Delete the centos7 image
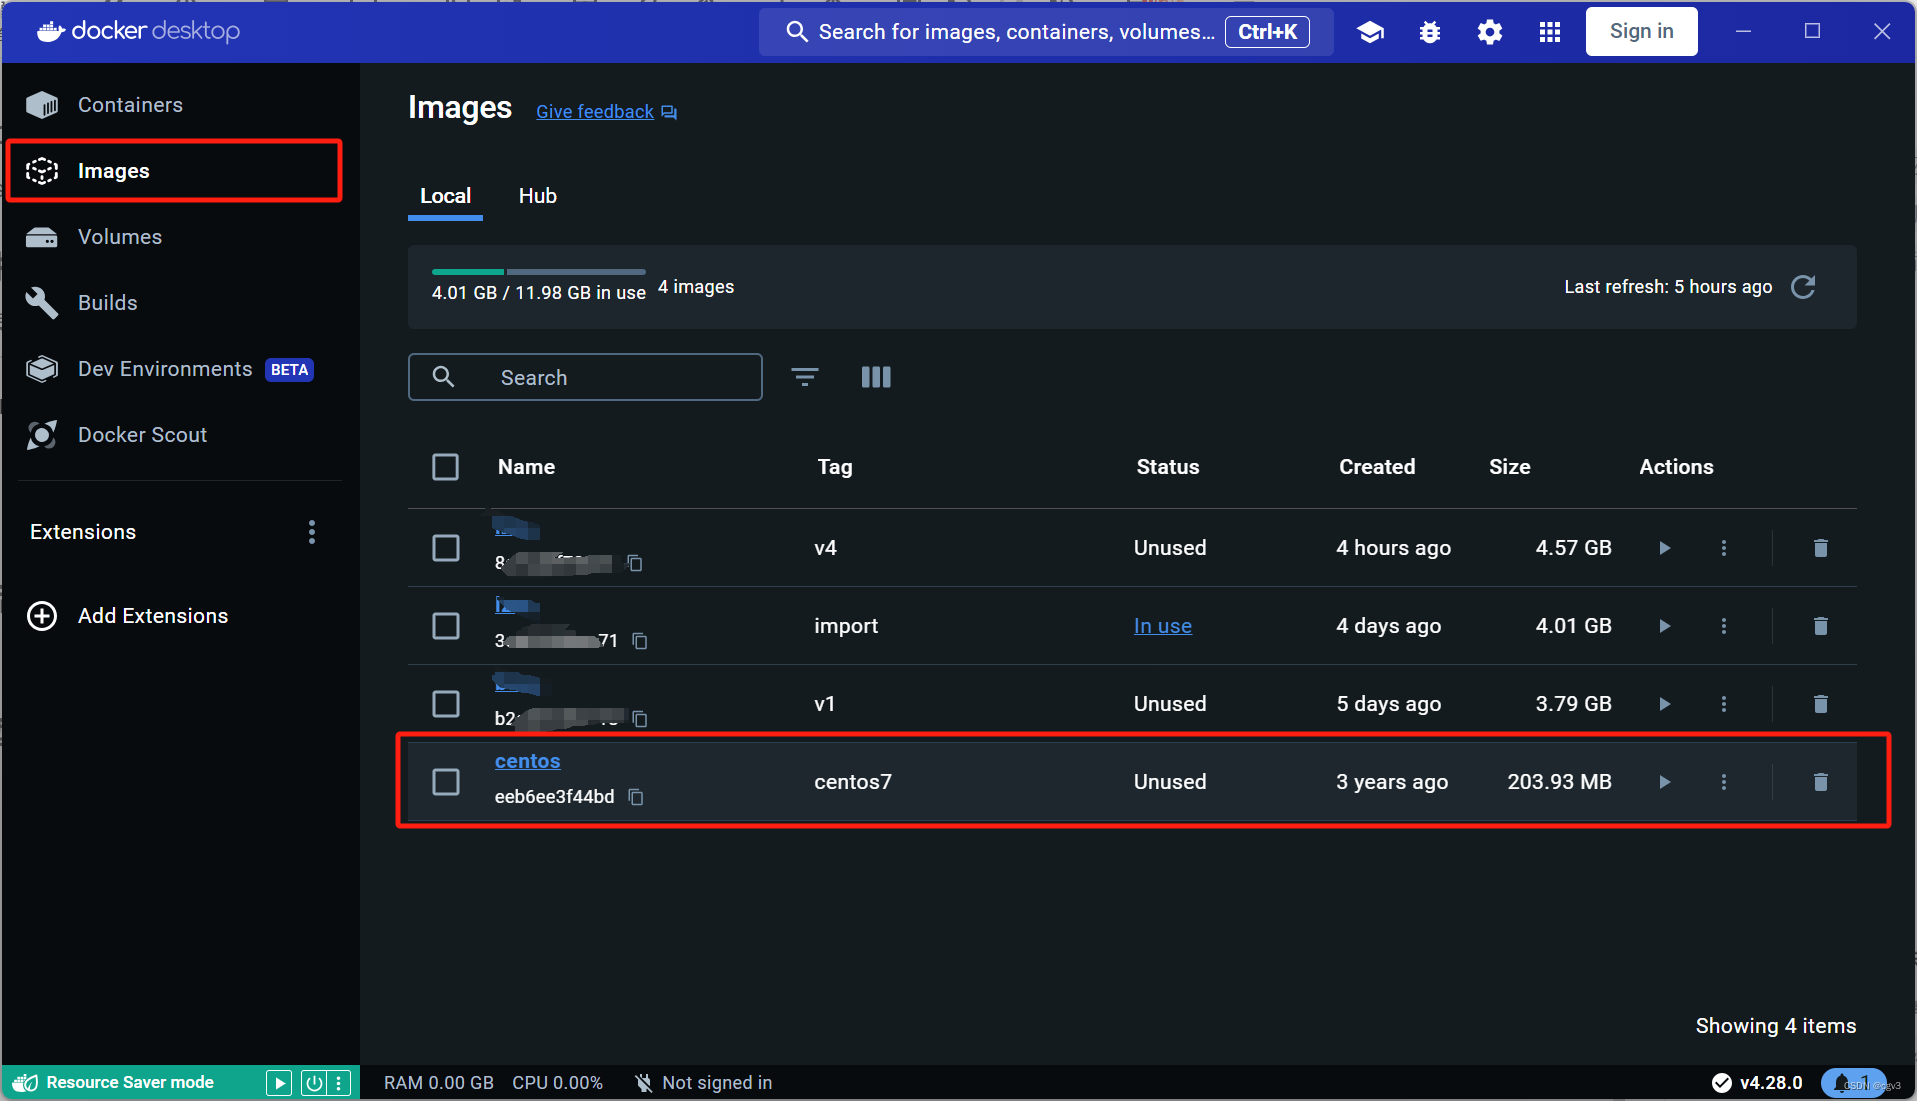1917x1101 pixels. (1821, 782)
